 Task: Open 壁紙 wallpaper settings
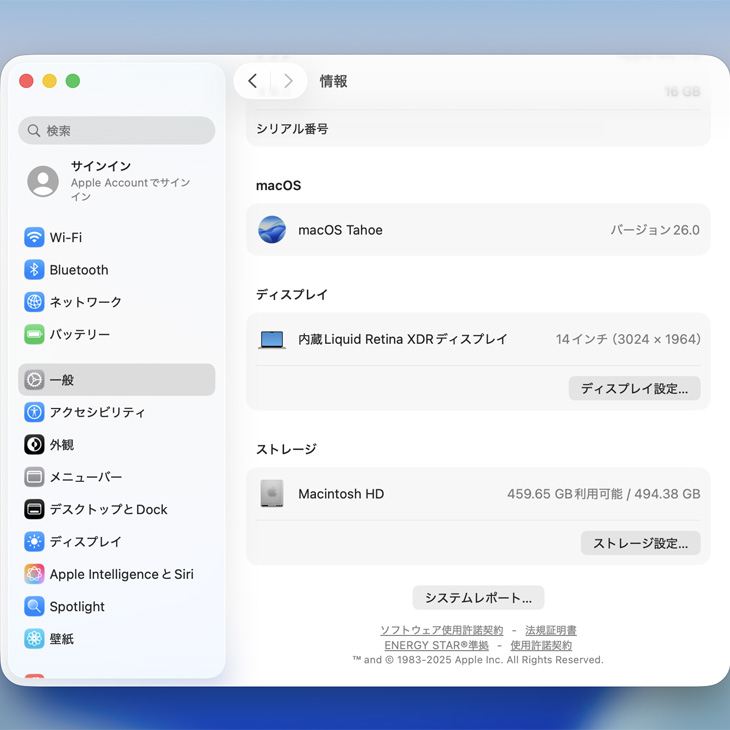[62, 639]
